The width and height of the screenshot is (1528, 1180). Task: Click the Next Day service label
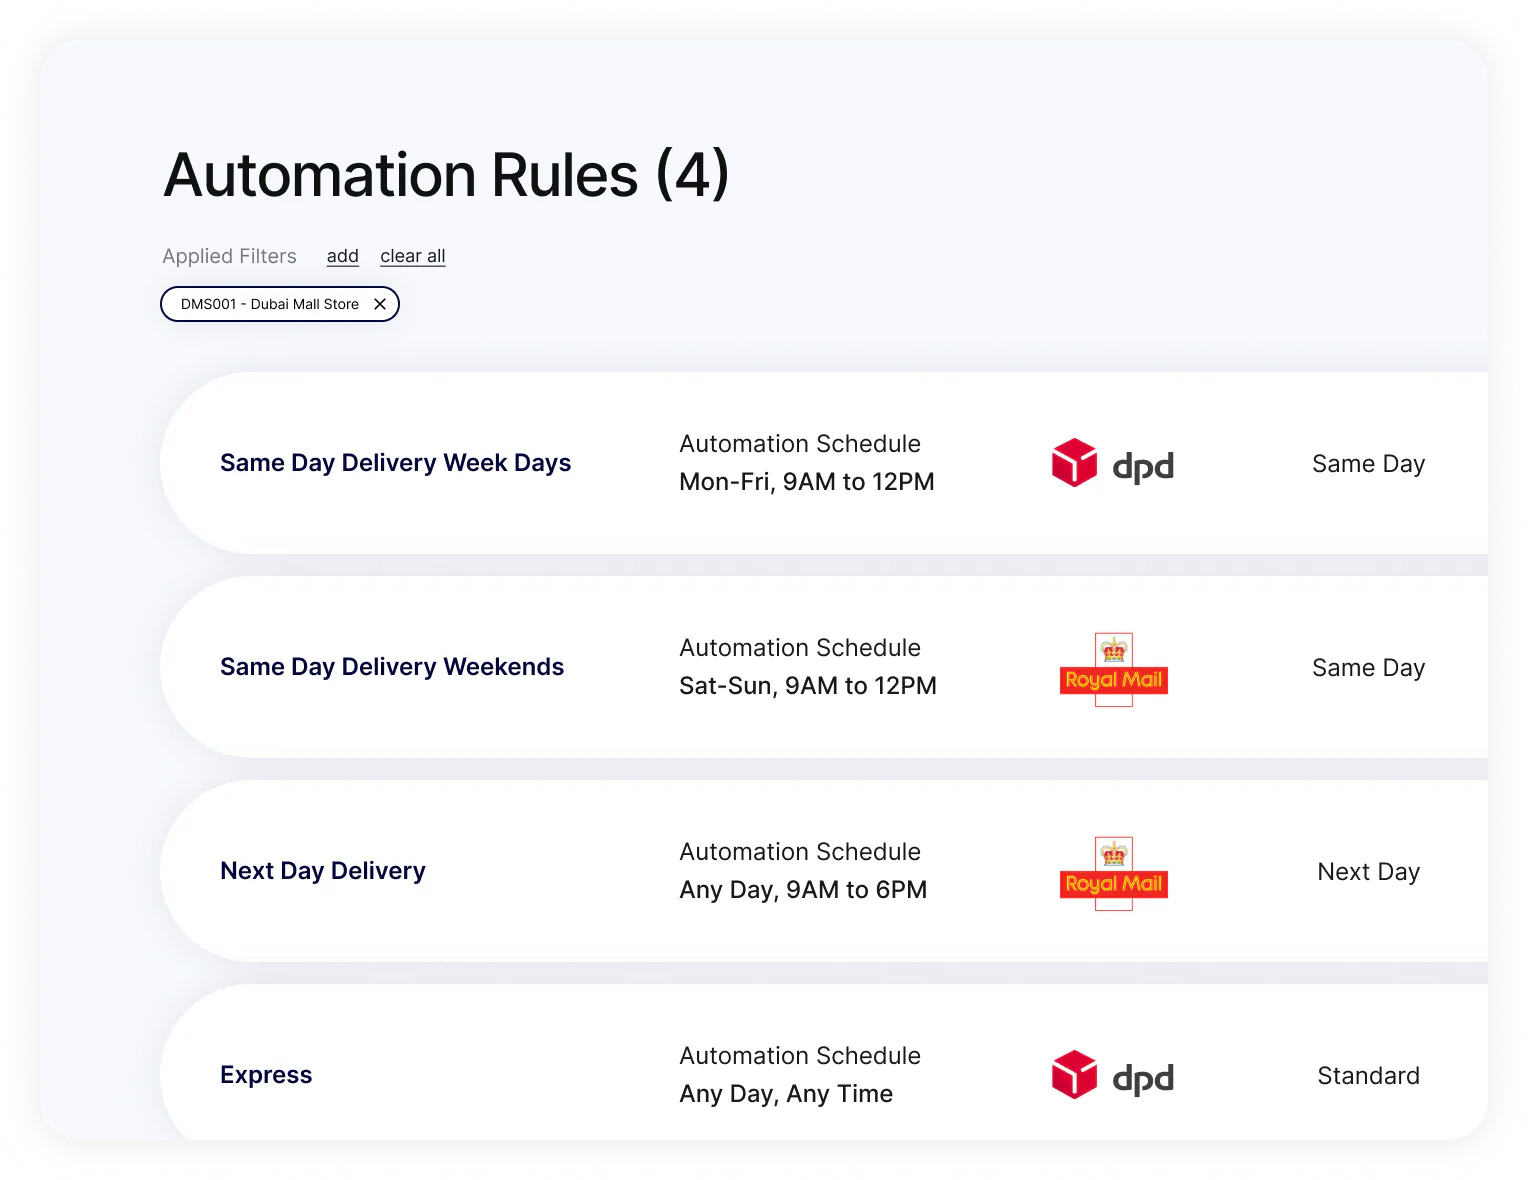(1368, 872)
